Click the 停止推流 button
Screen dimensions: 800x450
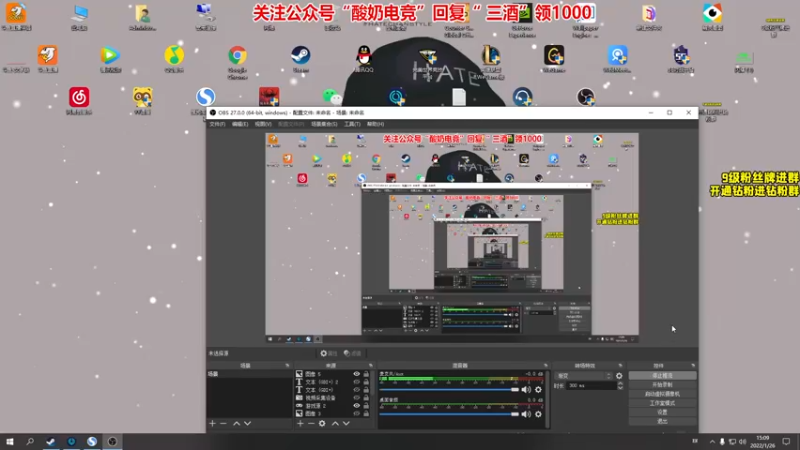click(x=662, y=376)
